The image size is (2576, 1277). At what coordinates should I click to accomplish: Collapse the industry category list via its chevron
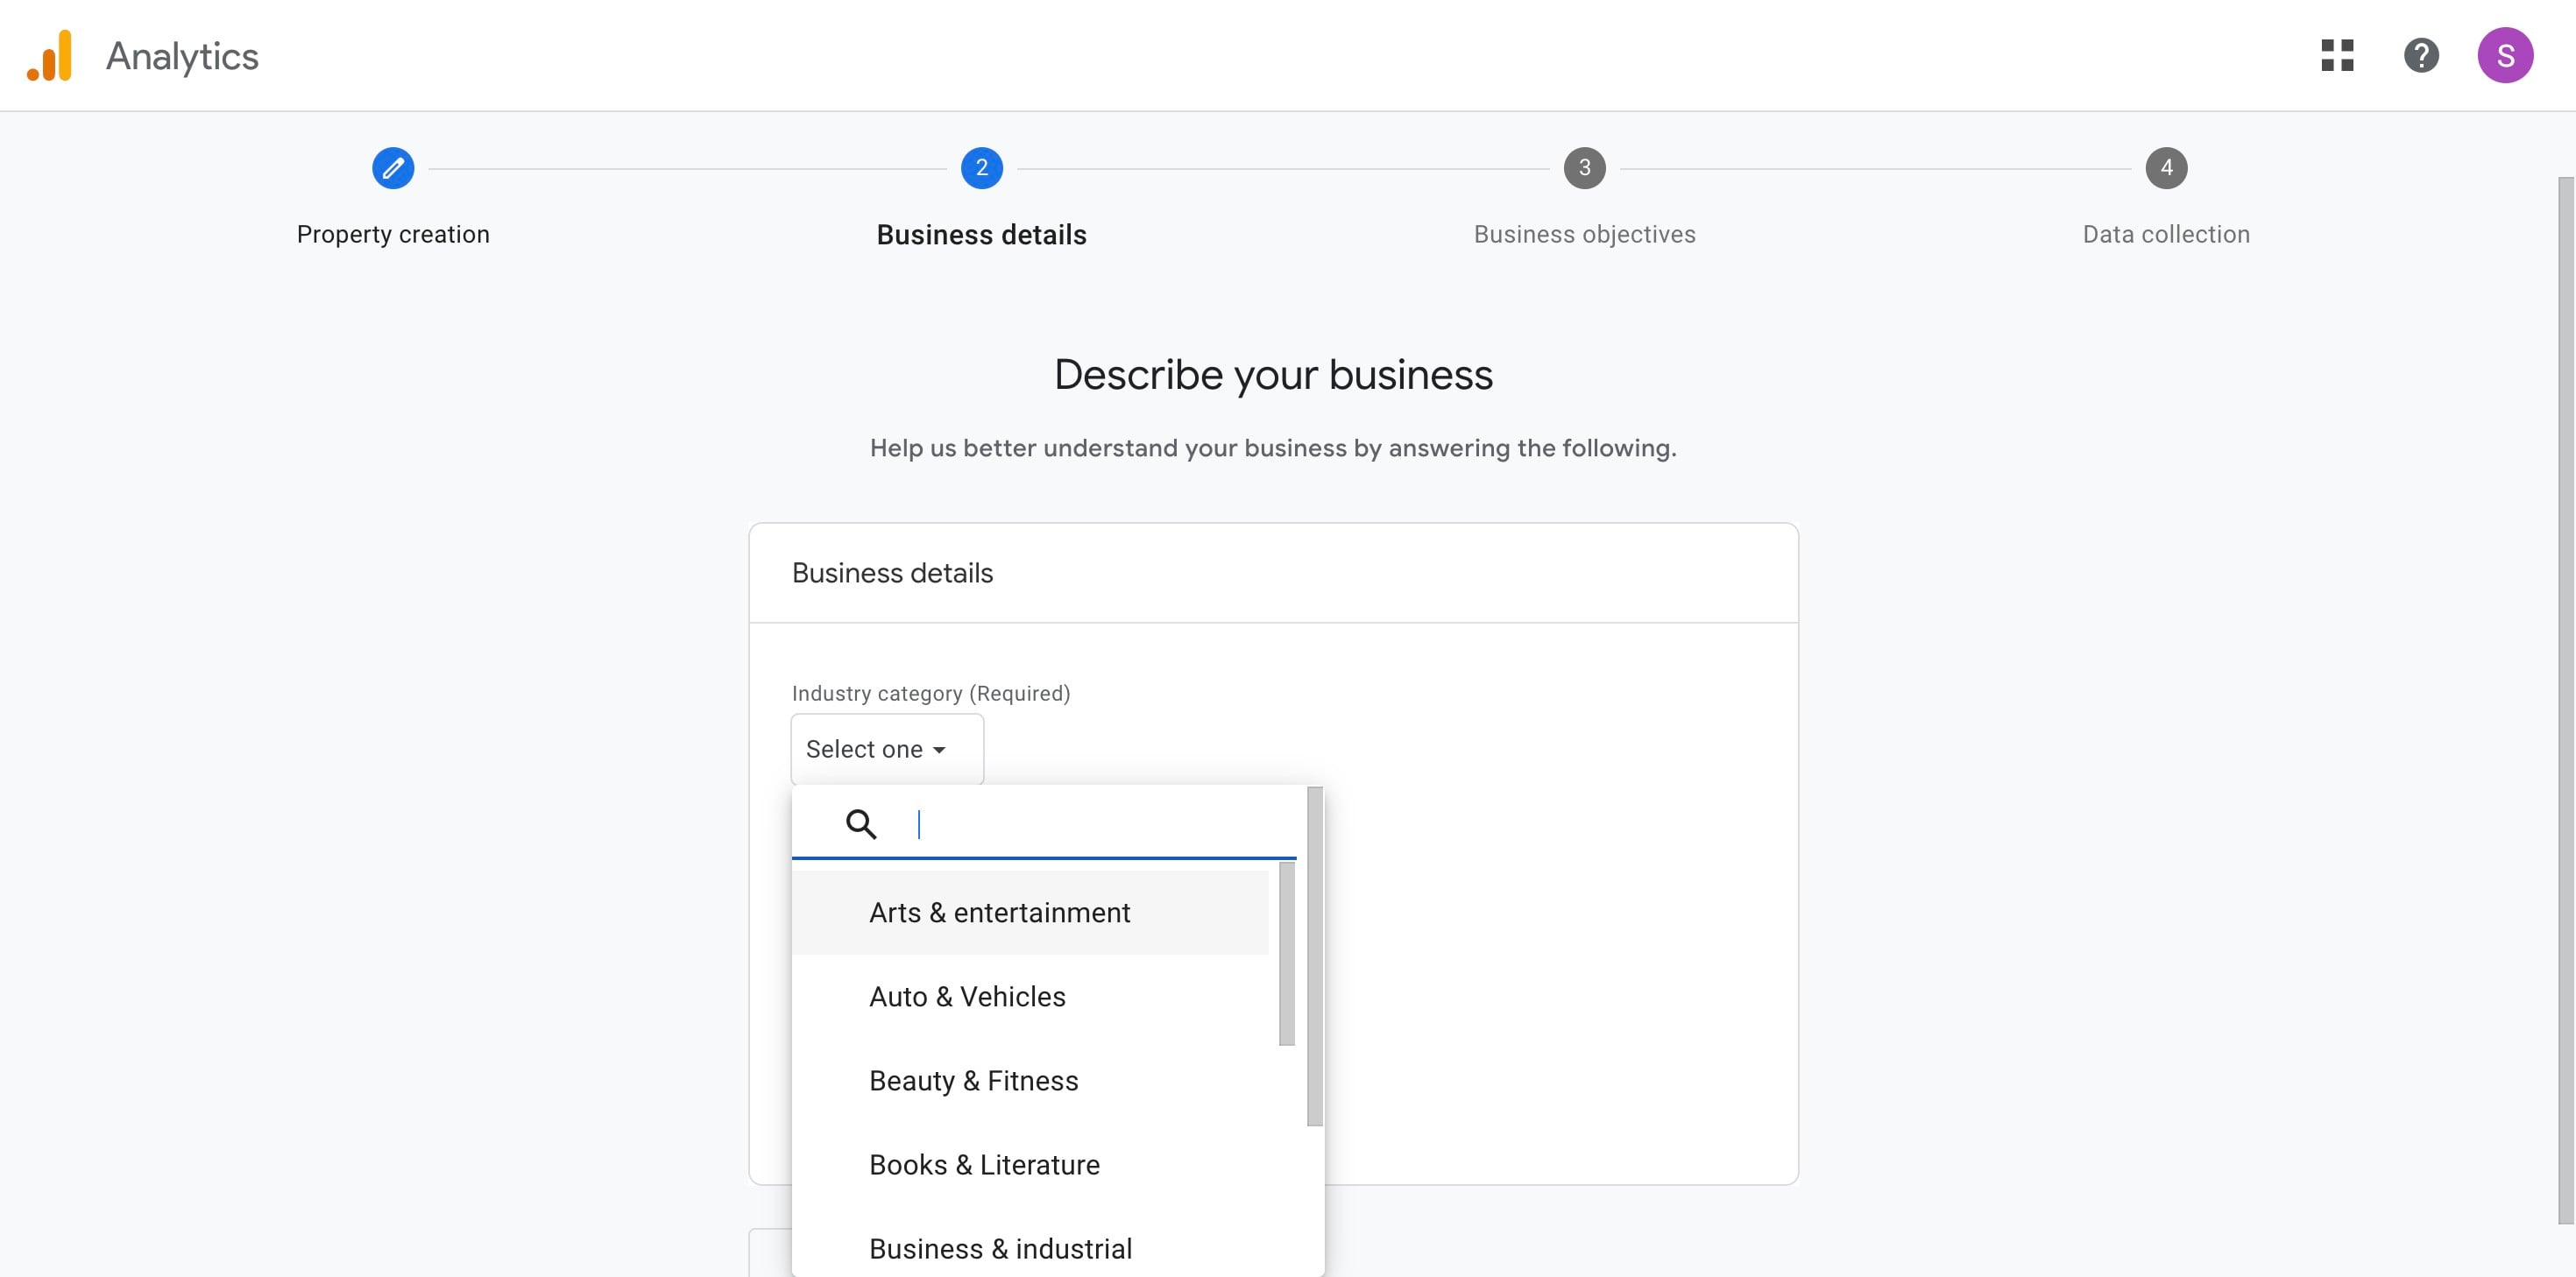point(940,749)
